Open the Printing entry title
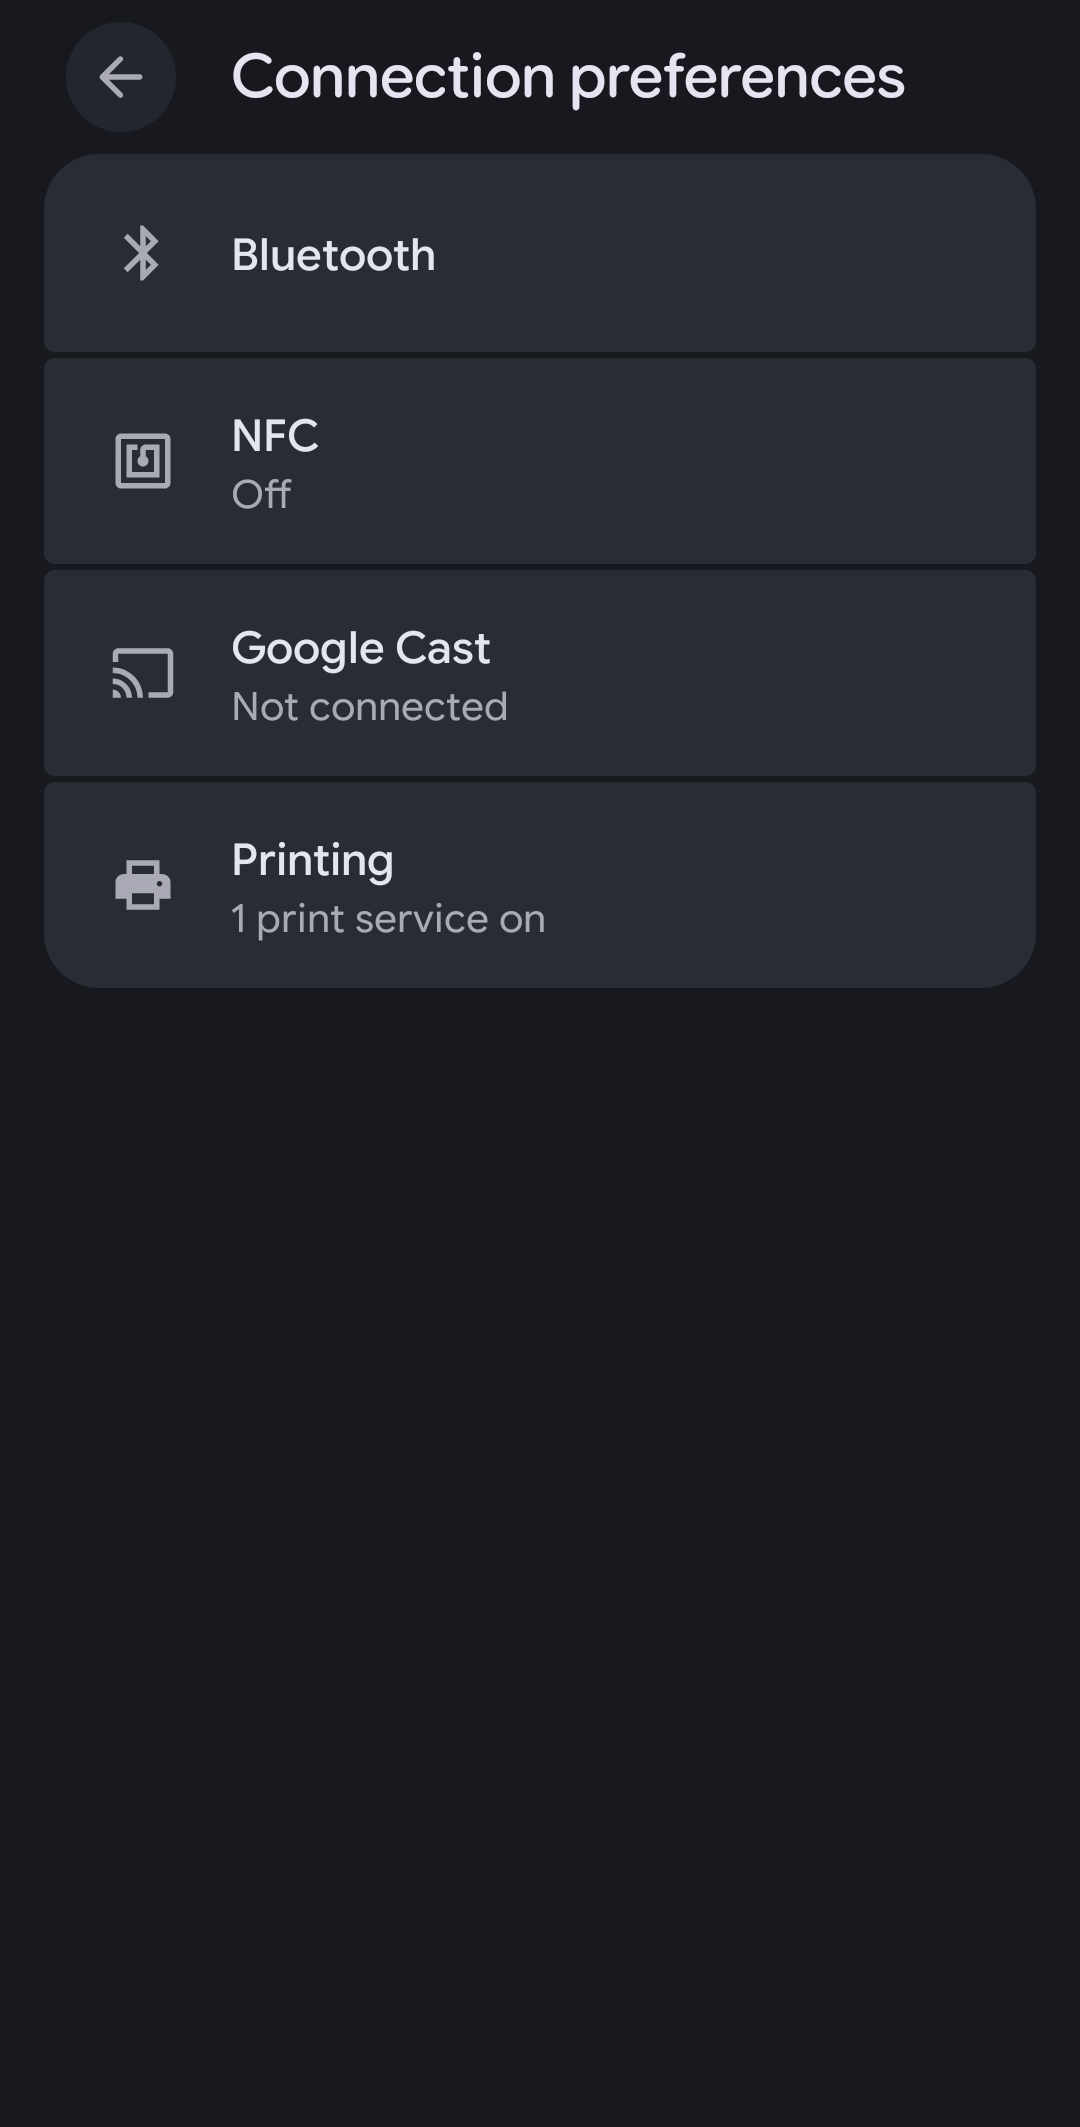Viewport: 1080px width, 2127px height. pyautogui.click(x=312, y=860)
